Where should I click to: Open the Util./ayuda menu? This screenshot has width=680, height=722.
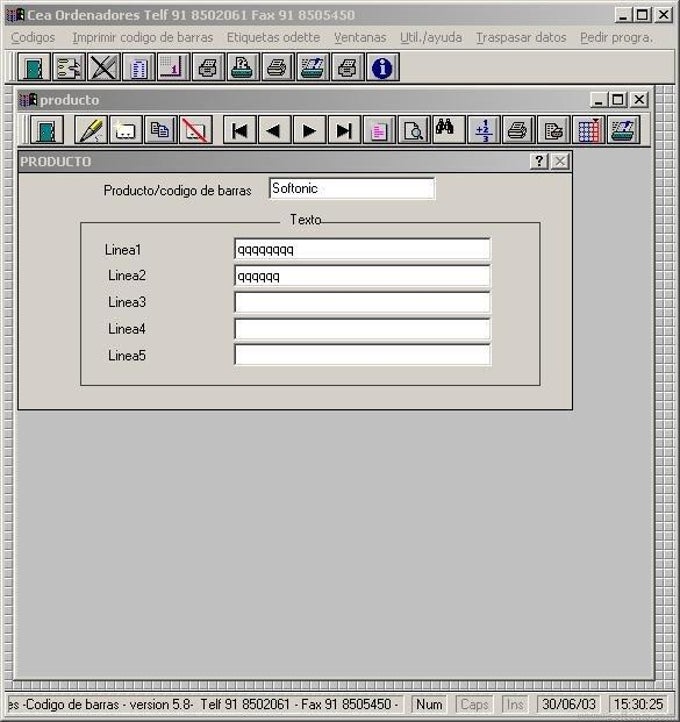pos(431,38)
